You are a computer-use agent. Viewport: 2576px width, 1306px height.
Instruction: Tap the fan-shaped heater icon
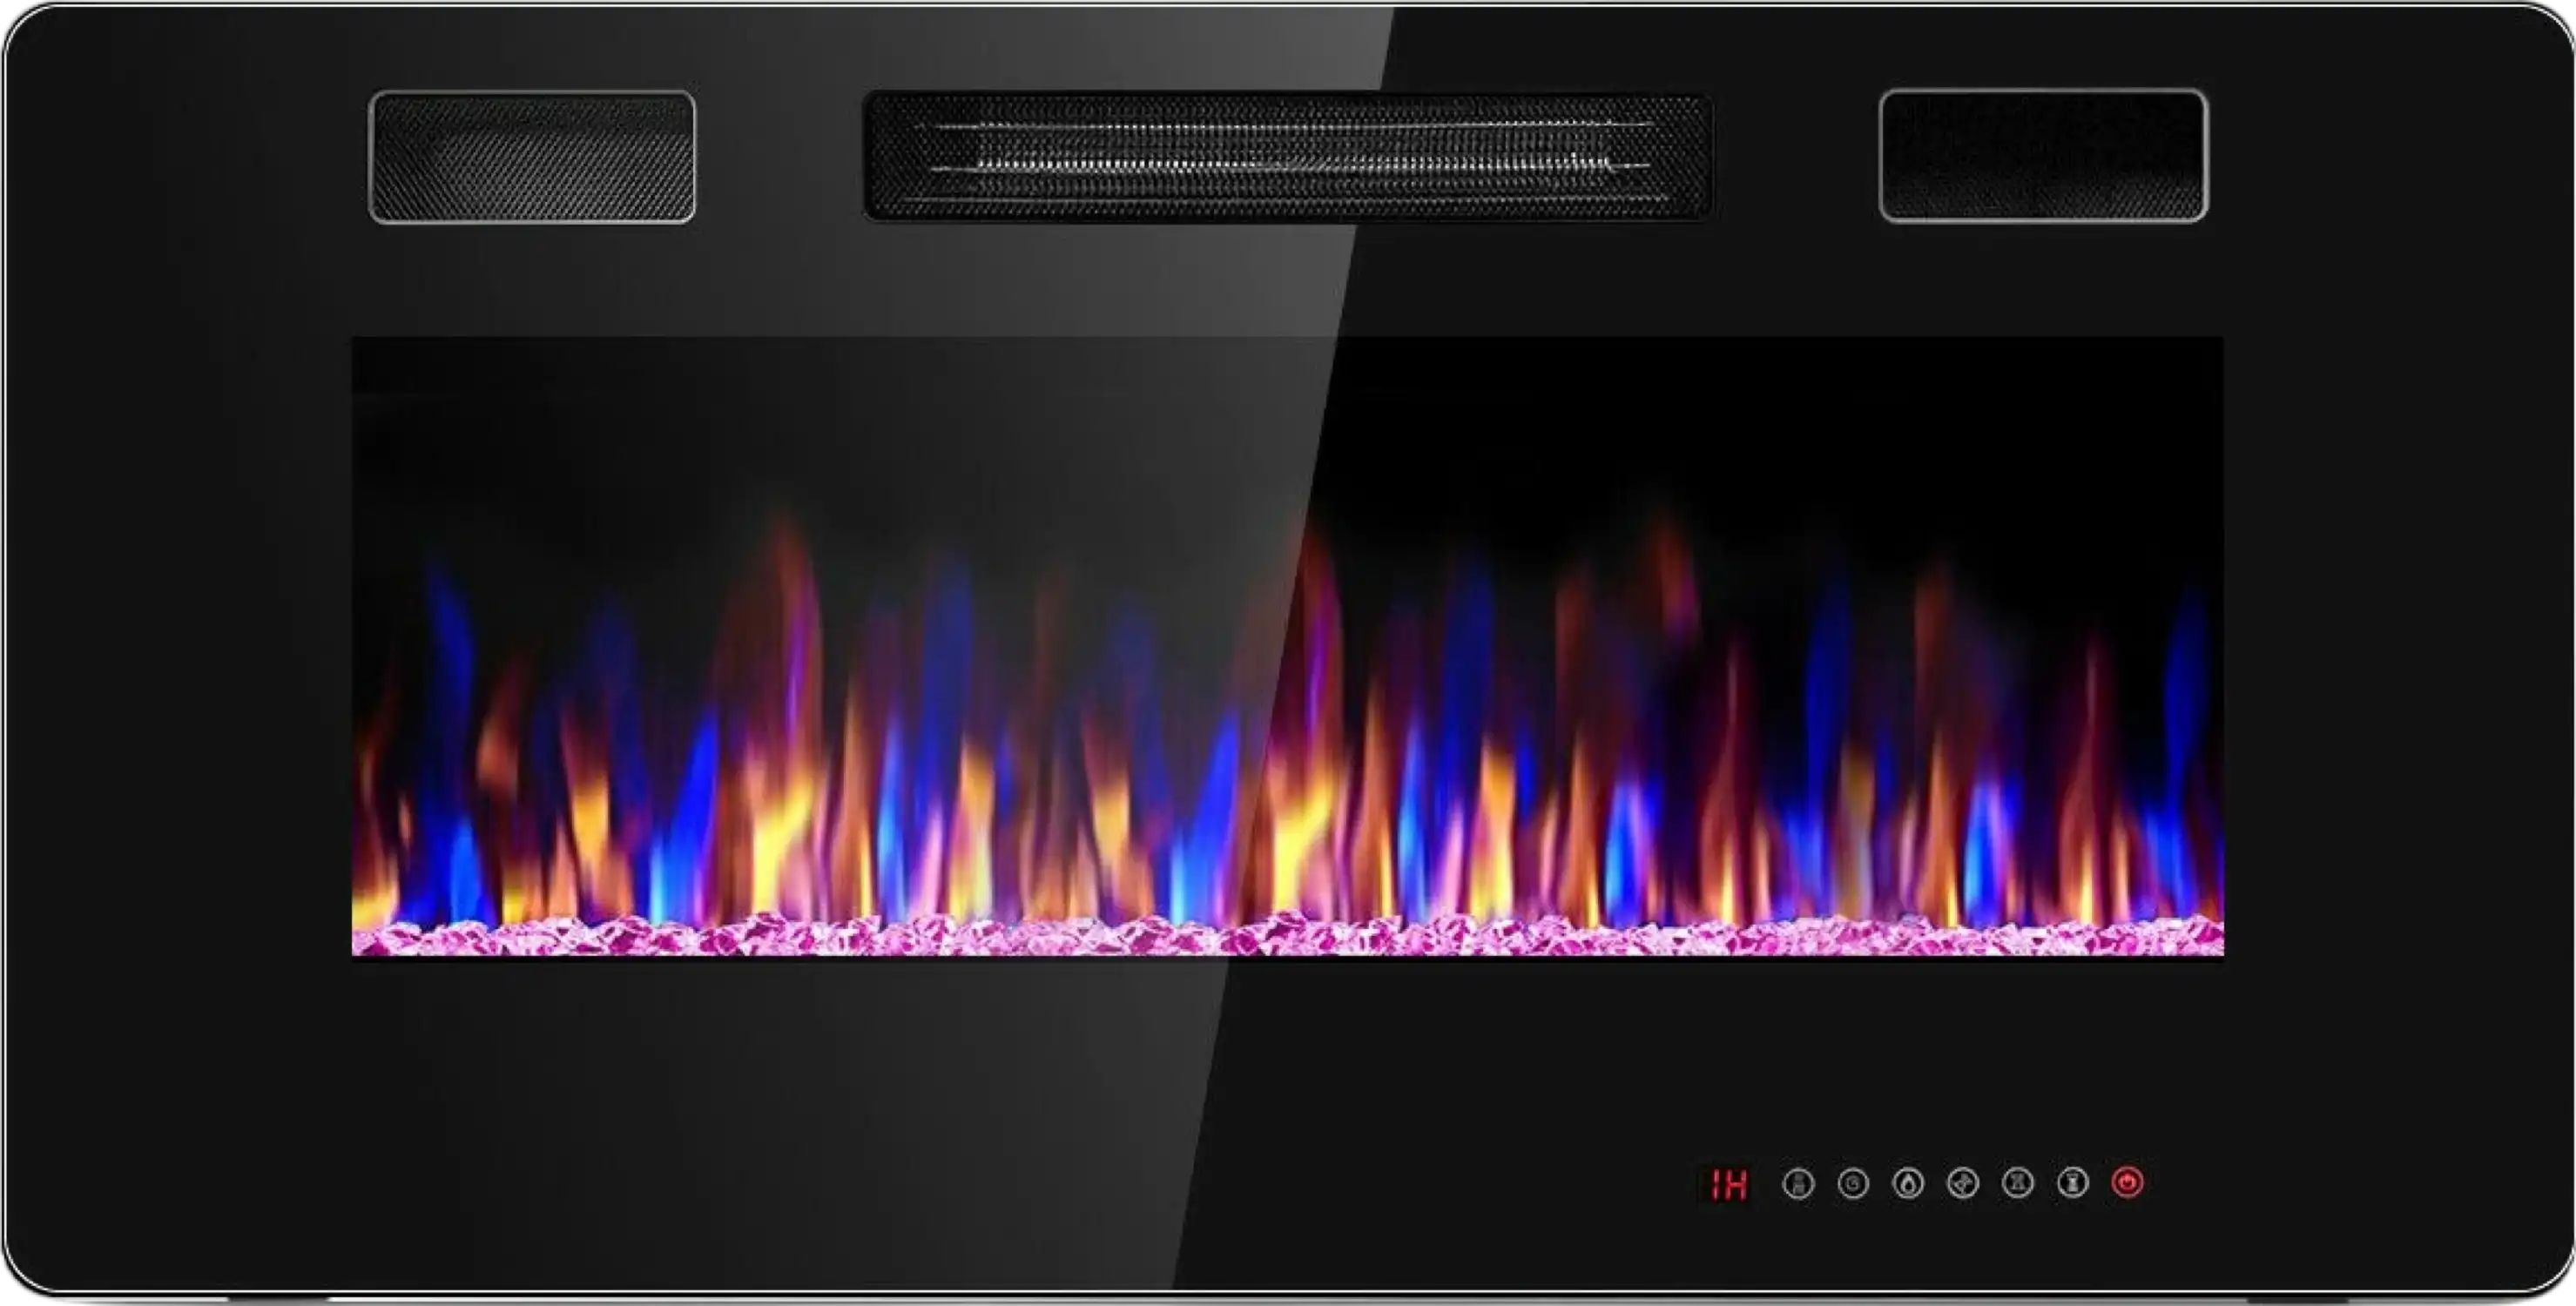[x=1963, y=1184]
